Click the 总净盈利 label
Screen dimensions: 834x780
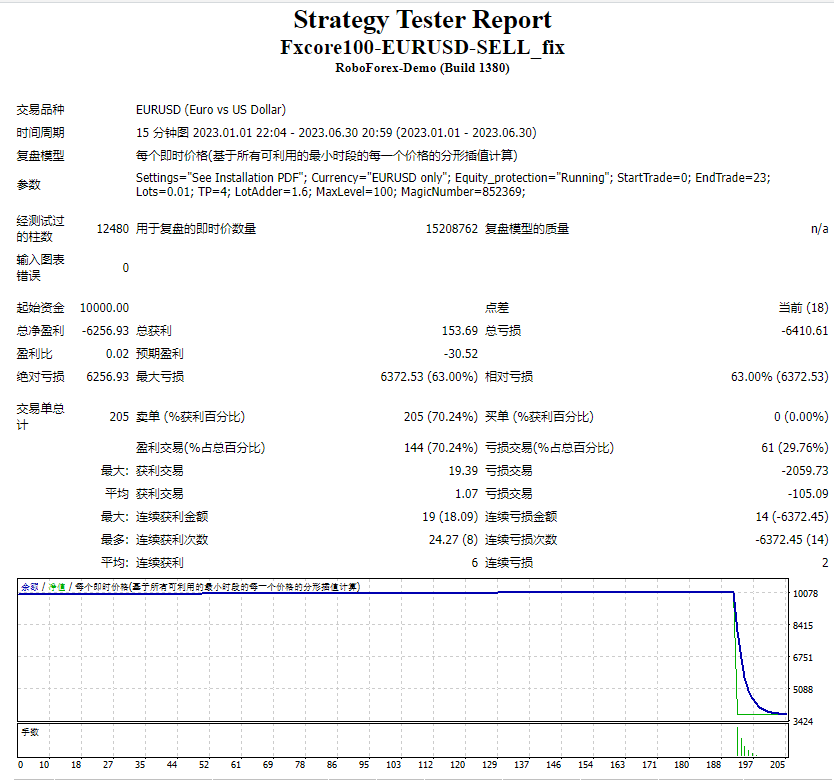(x=40, y=331)
